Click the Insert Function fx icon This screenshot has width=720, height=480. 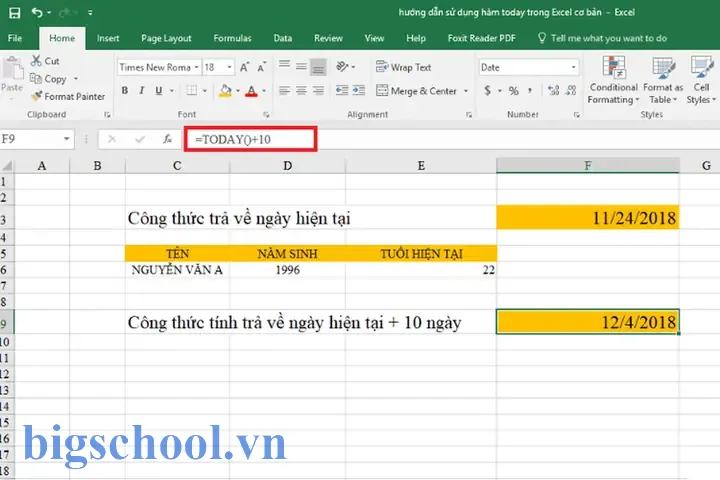[168, 139]
